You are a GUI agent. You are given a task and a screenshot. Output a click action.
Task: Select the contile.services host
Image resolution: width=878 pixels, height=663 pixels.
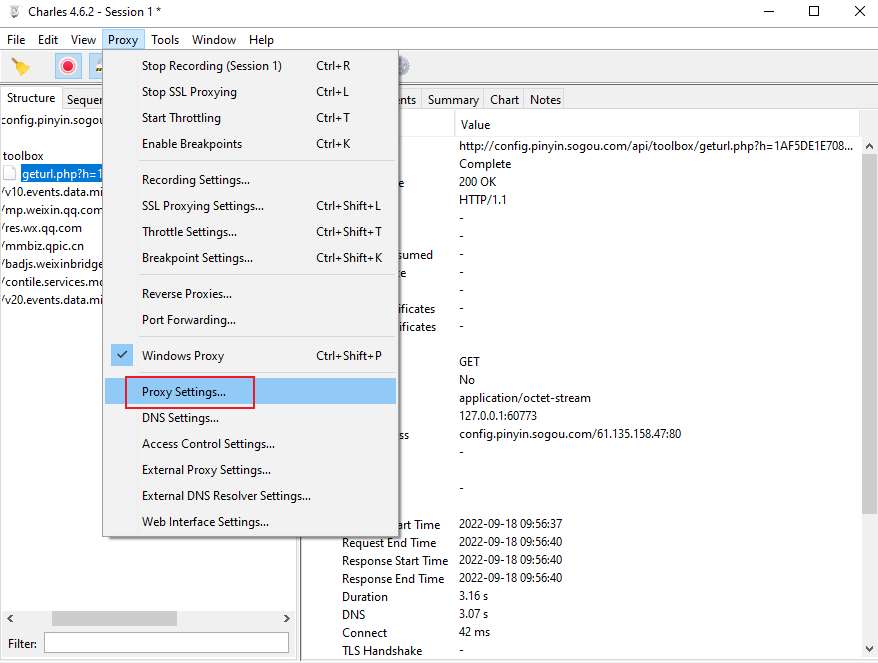53,282
